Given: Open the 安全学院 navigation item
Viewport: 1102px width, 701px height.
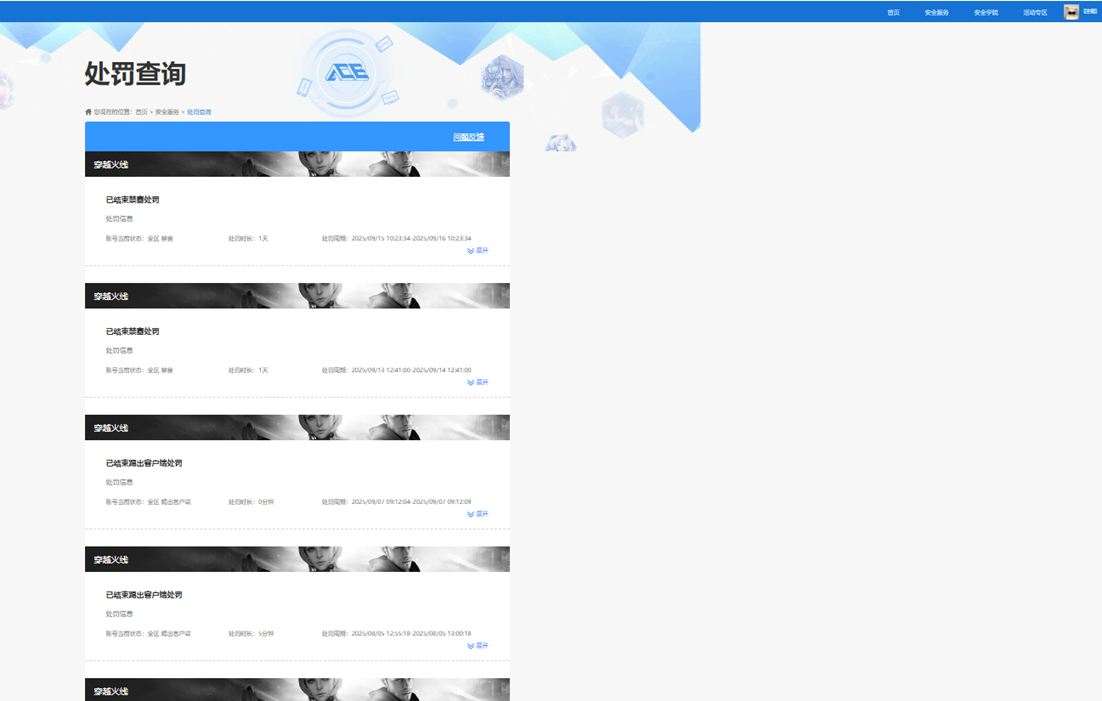Looking at the screenshot, I should pyautogui.click(x=985, y=12).
